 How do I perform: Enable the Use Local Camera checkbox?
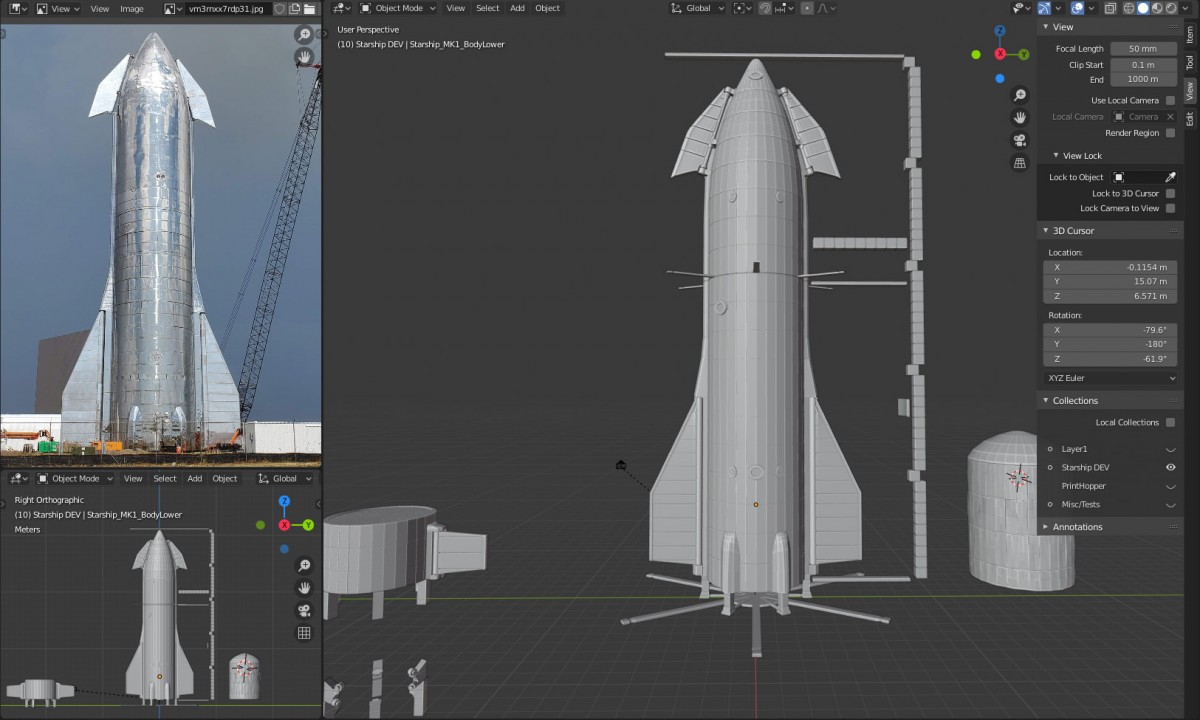coord(1170,101)
